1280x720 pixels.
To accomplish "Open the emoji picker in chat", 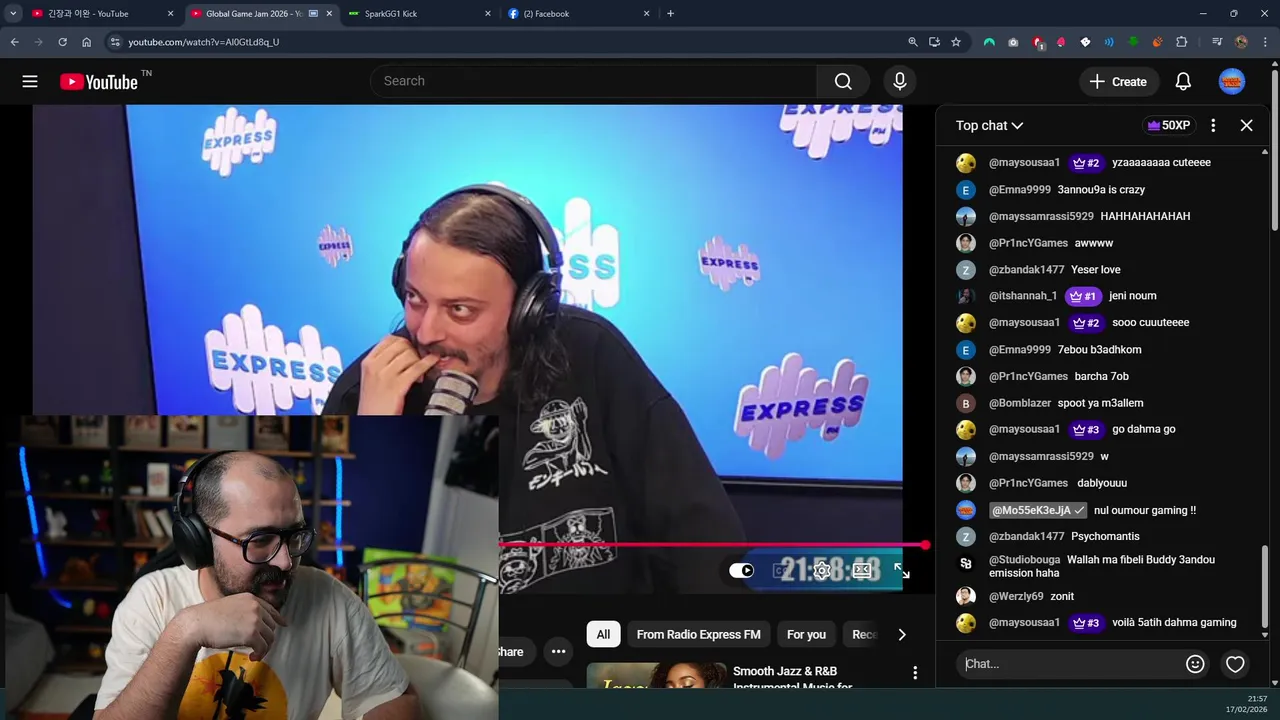I will [1195, 664].
